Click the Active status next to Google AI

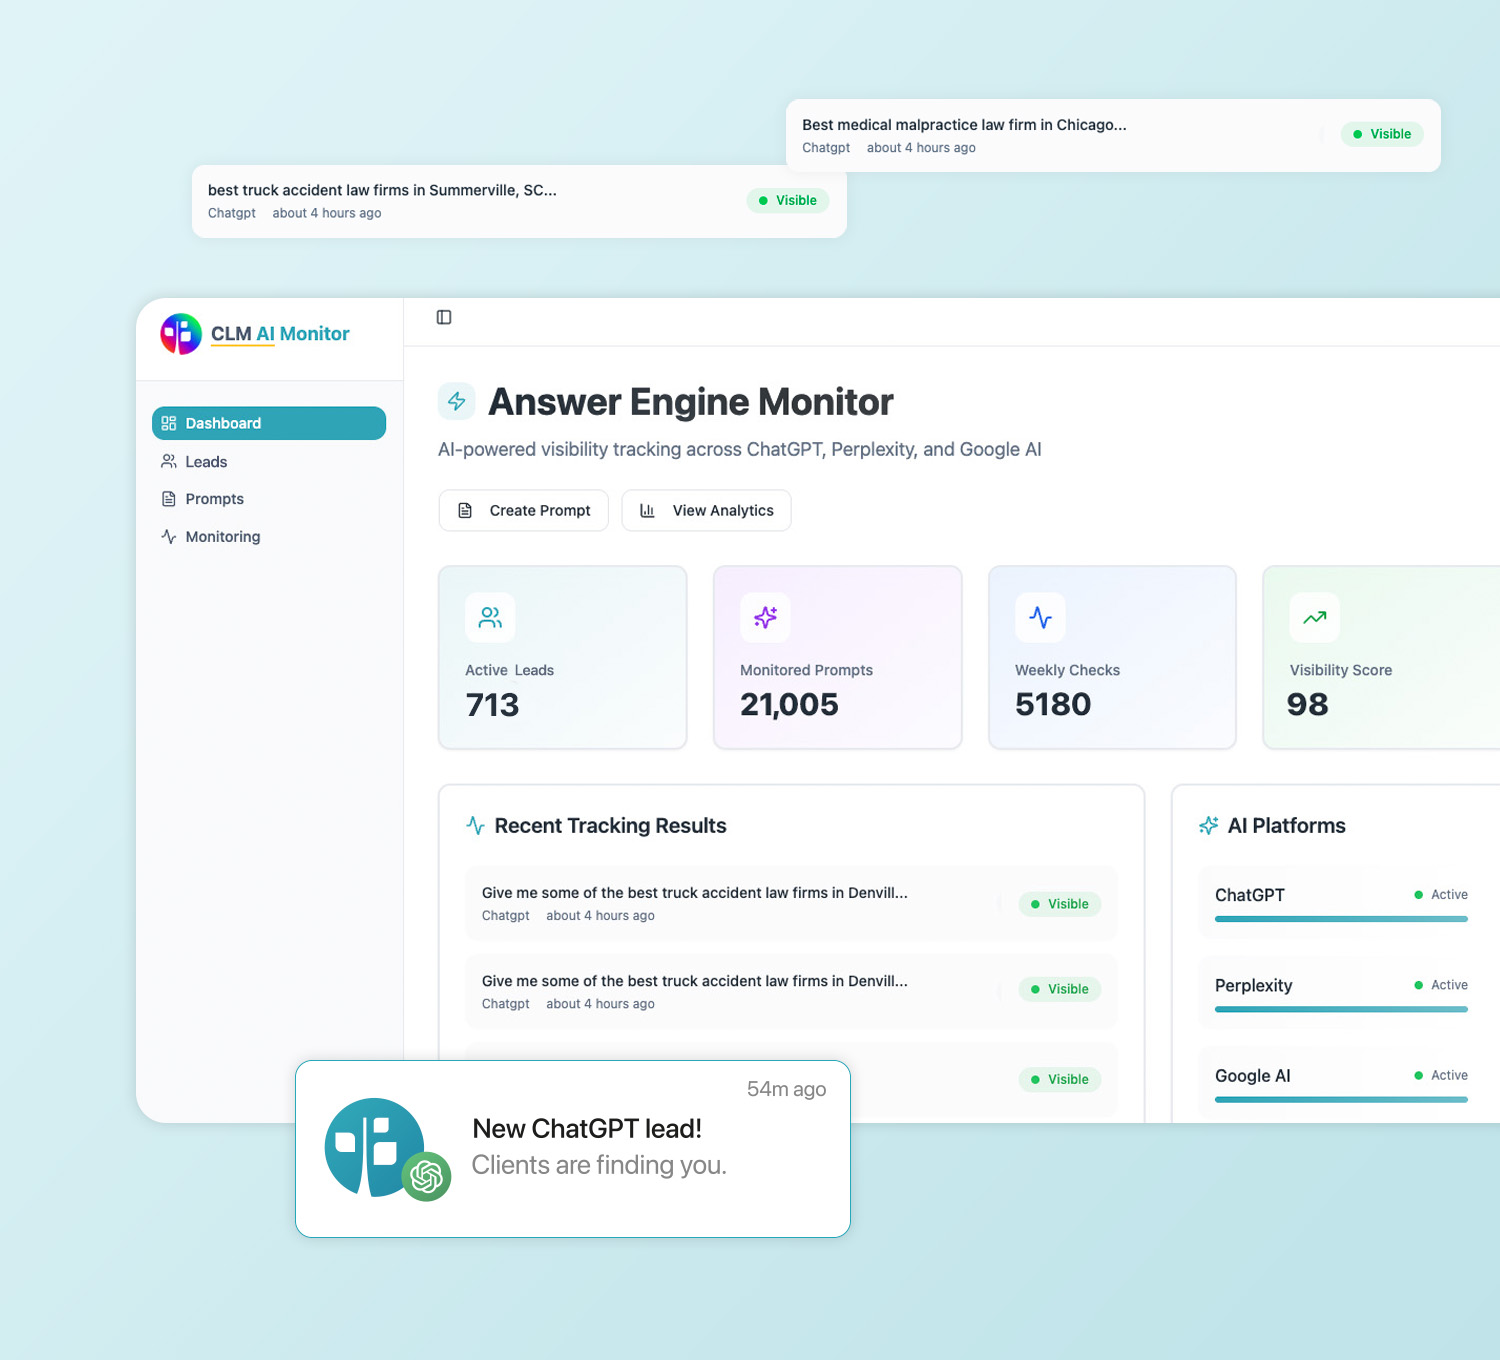pyautogui.click(x=1441, y=1075)
